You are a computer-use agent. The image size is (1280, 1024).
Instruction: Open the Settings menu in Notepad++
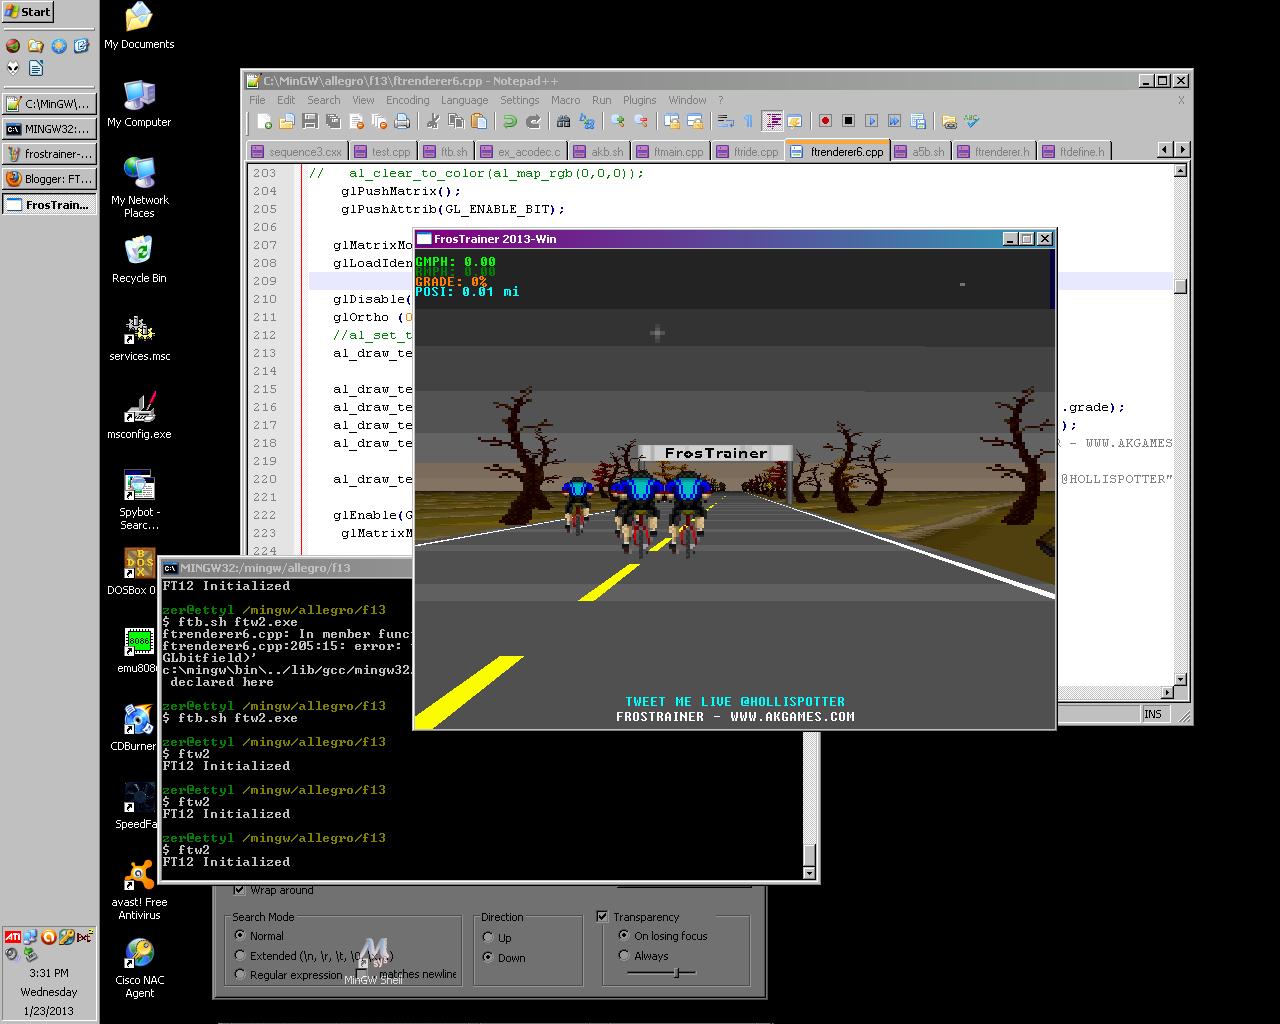(x=519, y=100)
